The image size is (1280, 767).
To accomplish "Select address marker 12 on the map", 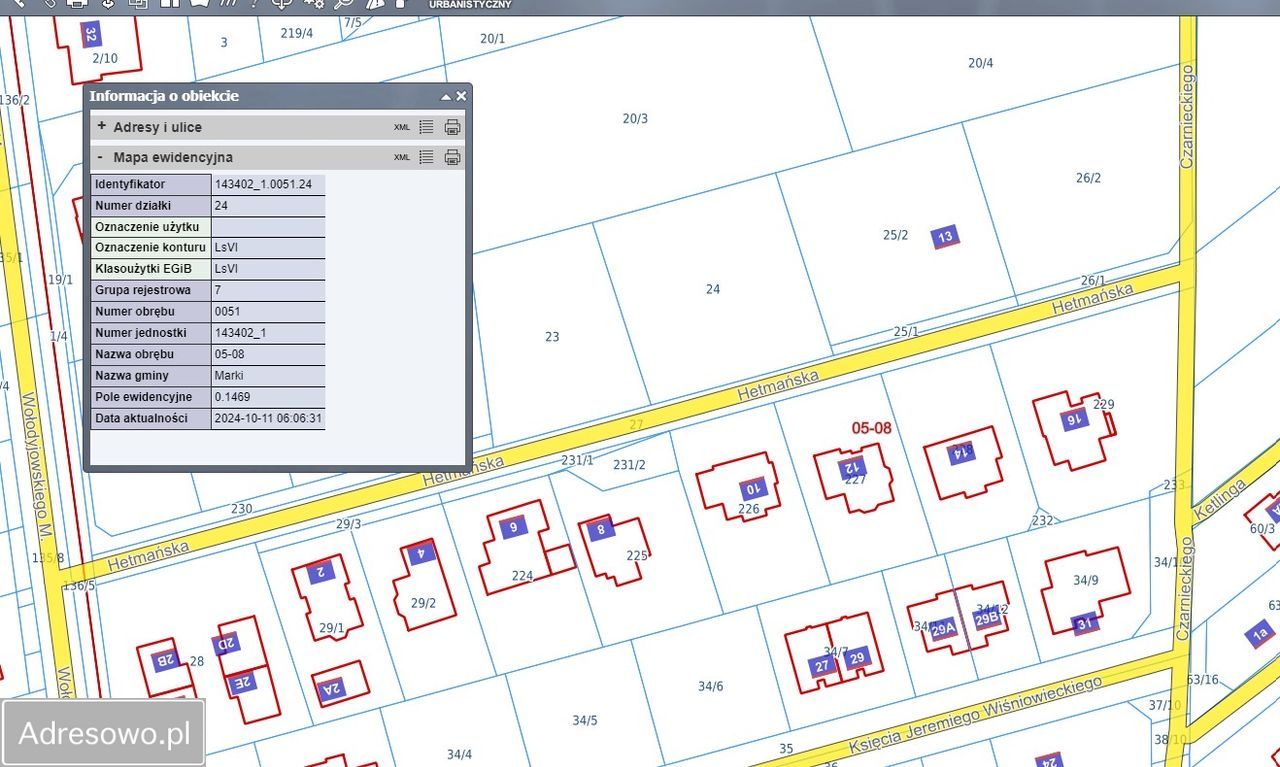I will (852, 467).
